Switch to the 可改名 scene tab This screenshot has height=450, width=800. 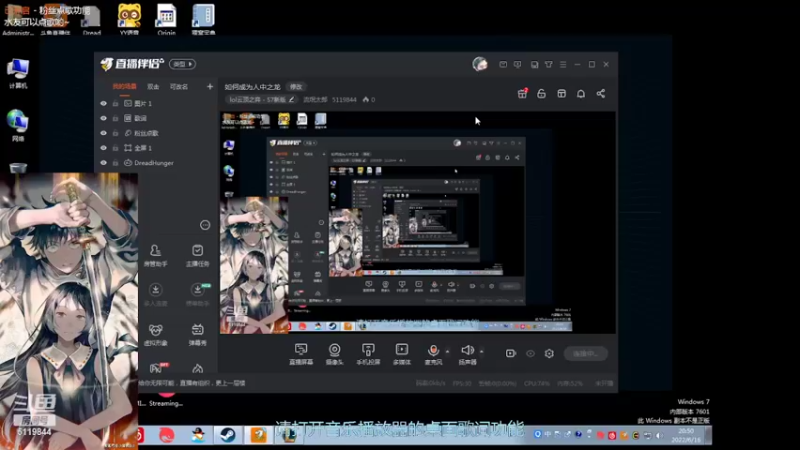[x=179, y=87]
